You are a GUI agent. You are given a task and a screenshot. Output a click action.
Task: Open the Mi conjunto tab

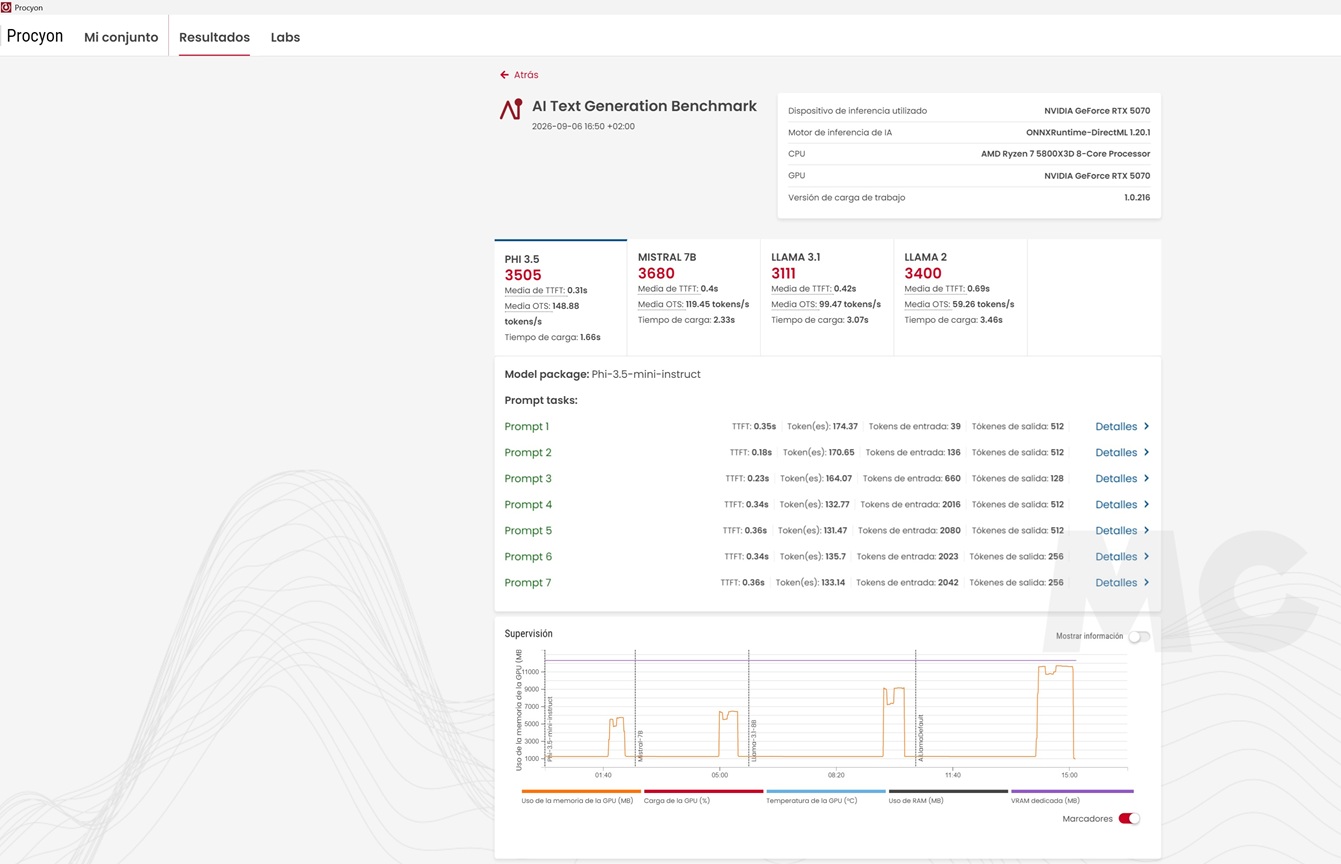(x=121, y=37)
